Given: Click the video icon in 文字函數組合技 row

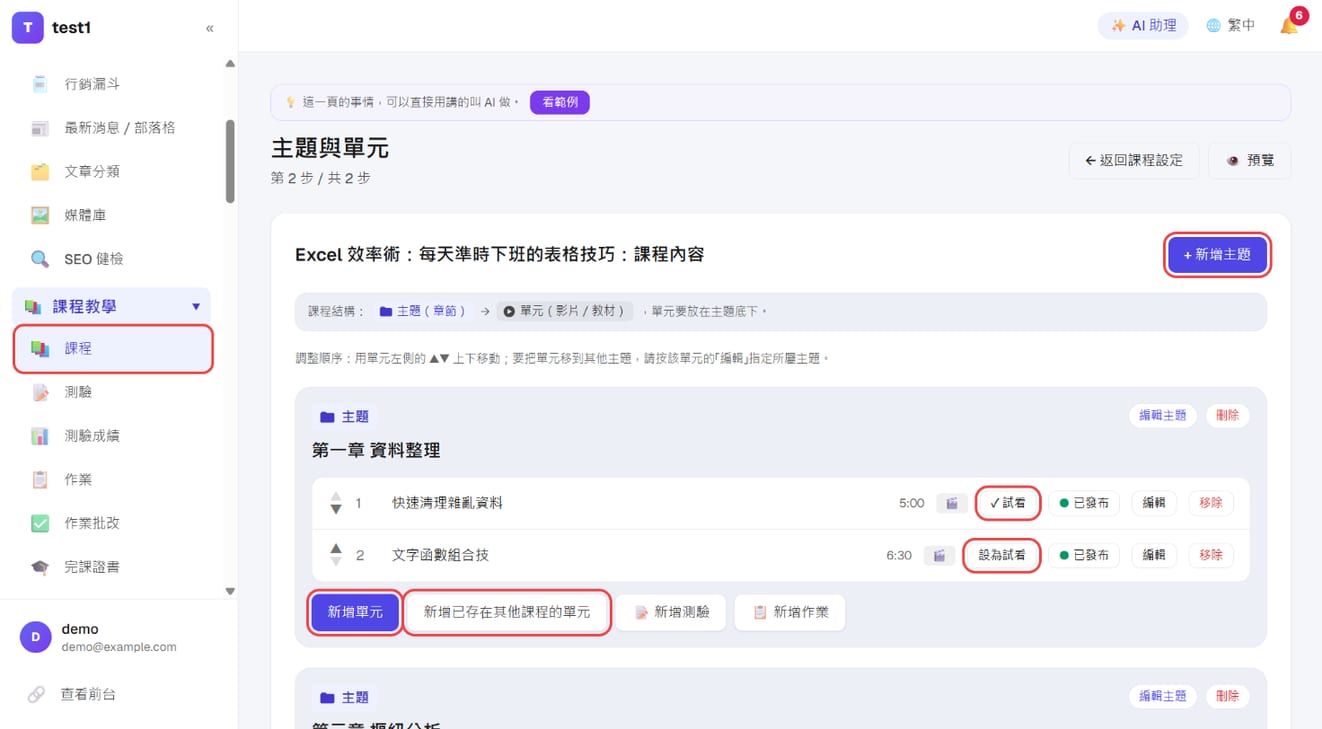Looking at the screenshot, I should click(938, 555).
